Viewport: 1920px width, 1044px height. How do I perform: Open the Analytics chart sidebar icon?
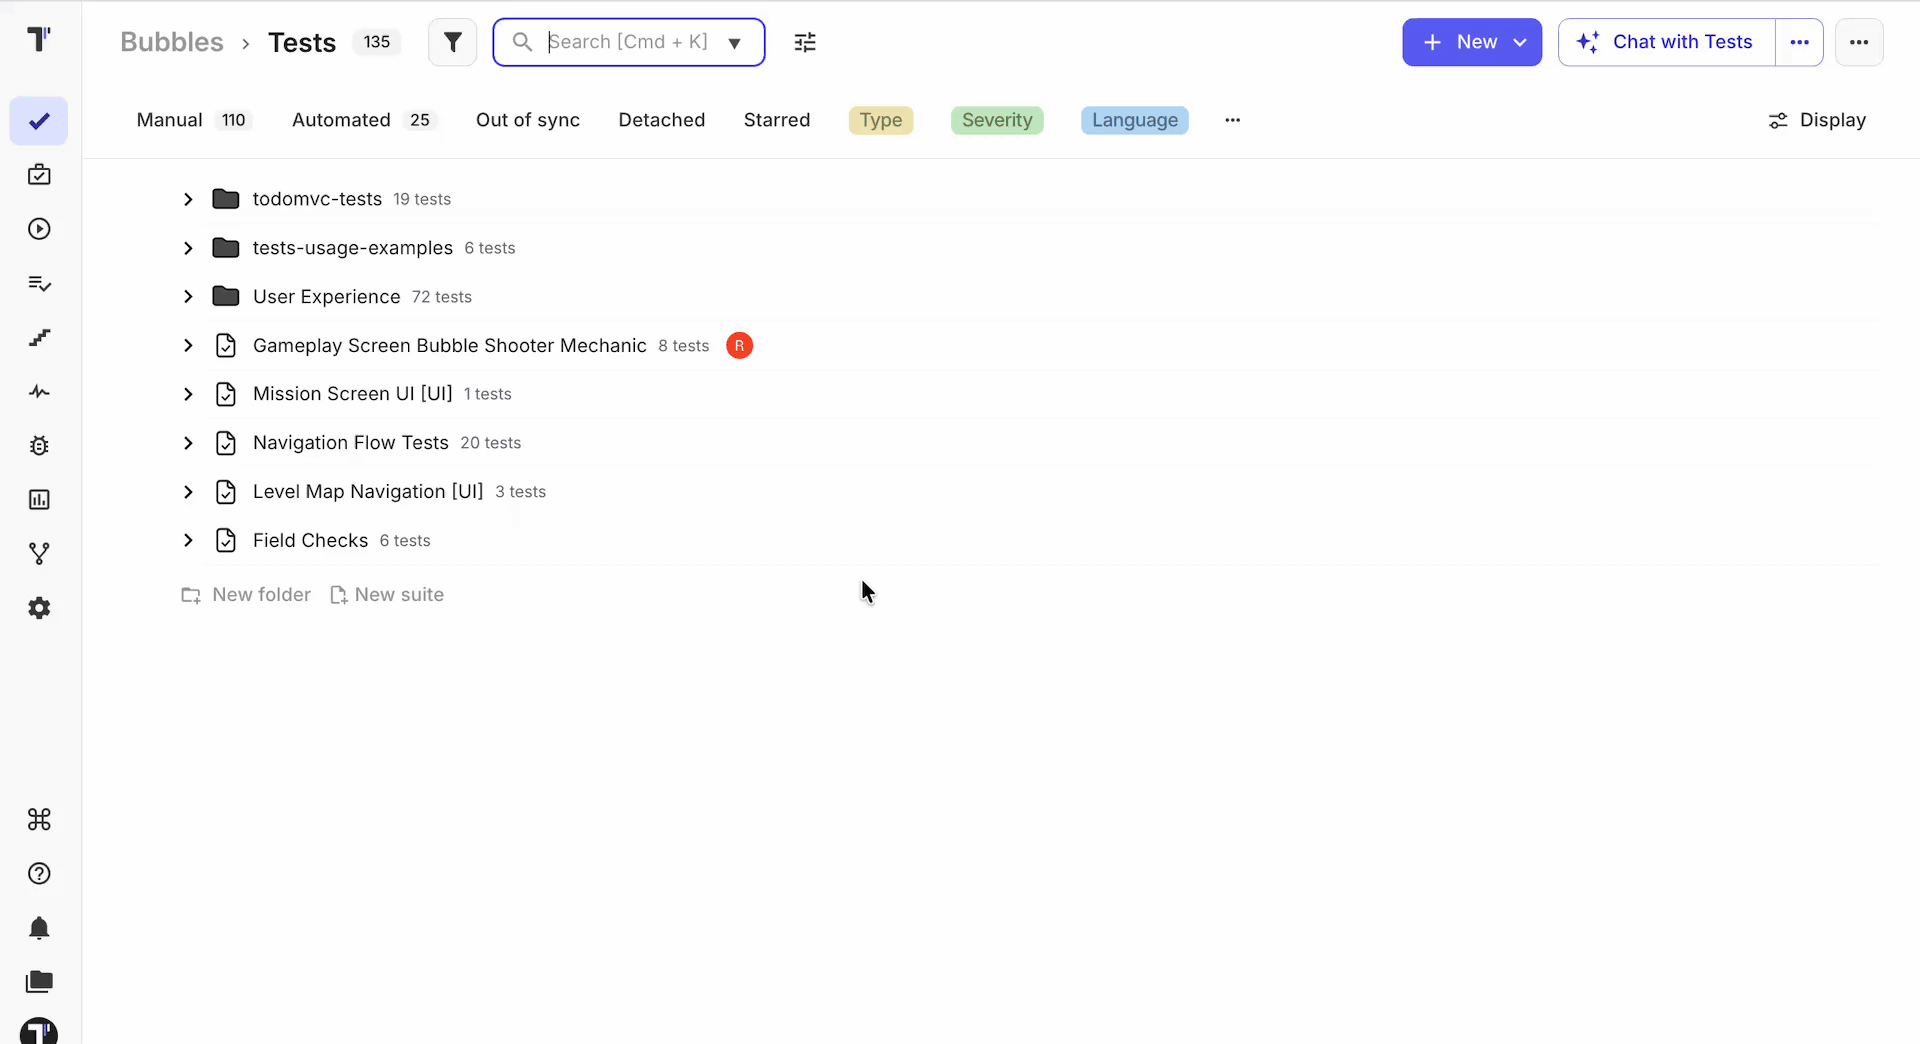click(x=39, y=500)
